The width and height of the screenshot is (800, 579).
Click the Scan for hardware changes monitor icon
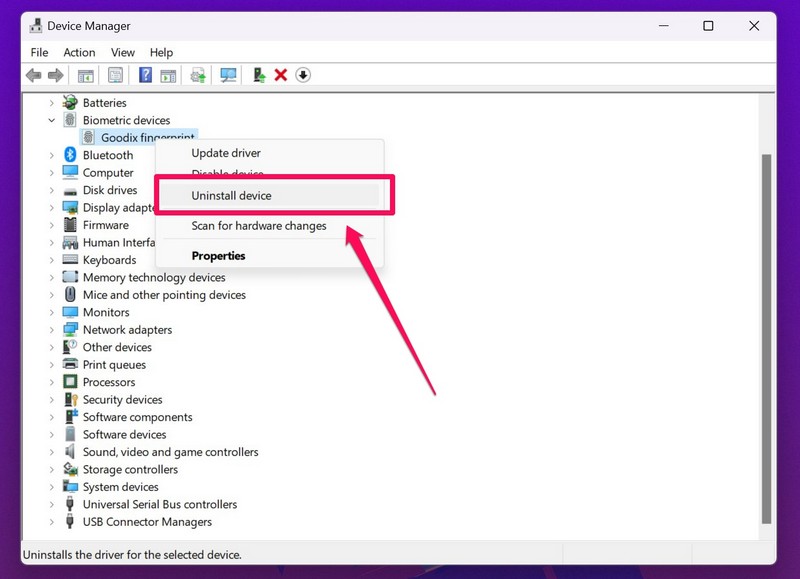228,75
